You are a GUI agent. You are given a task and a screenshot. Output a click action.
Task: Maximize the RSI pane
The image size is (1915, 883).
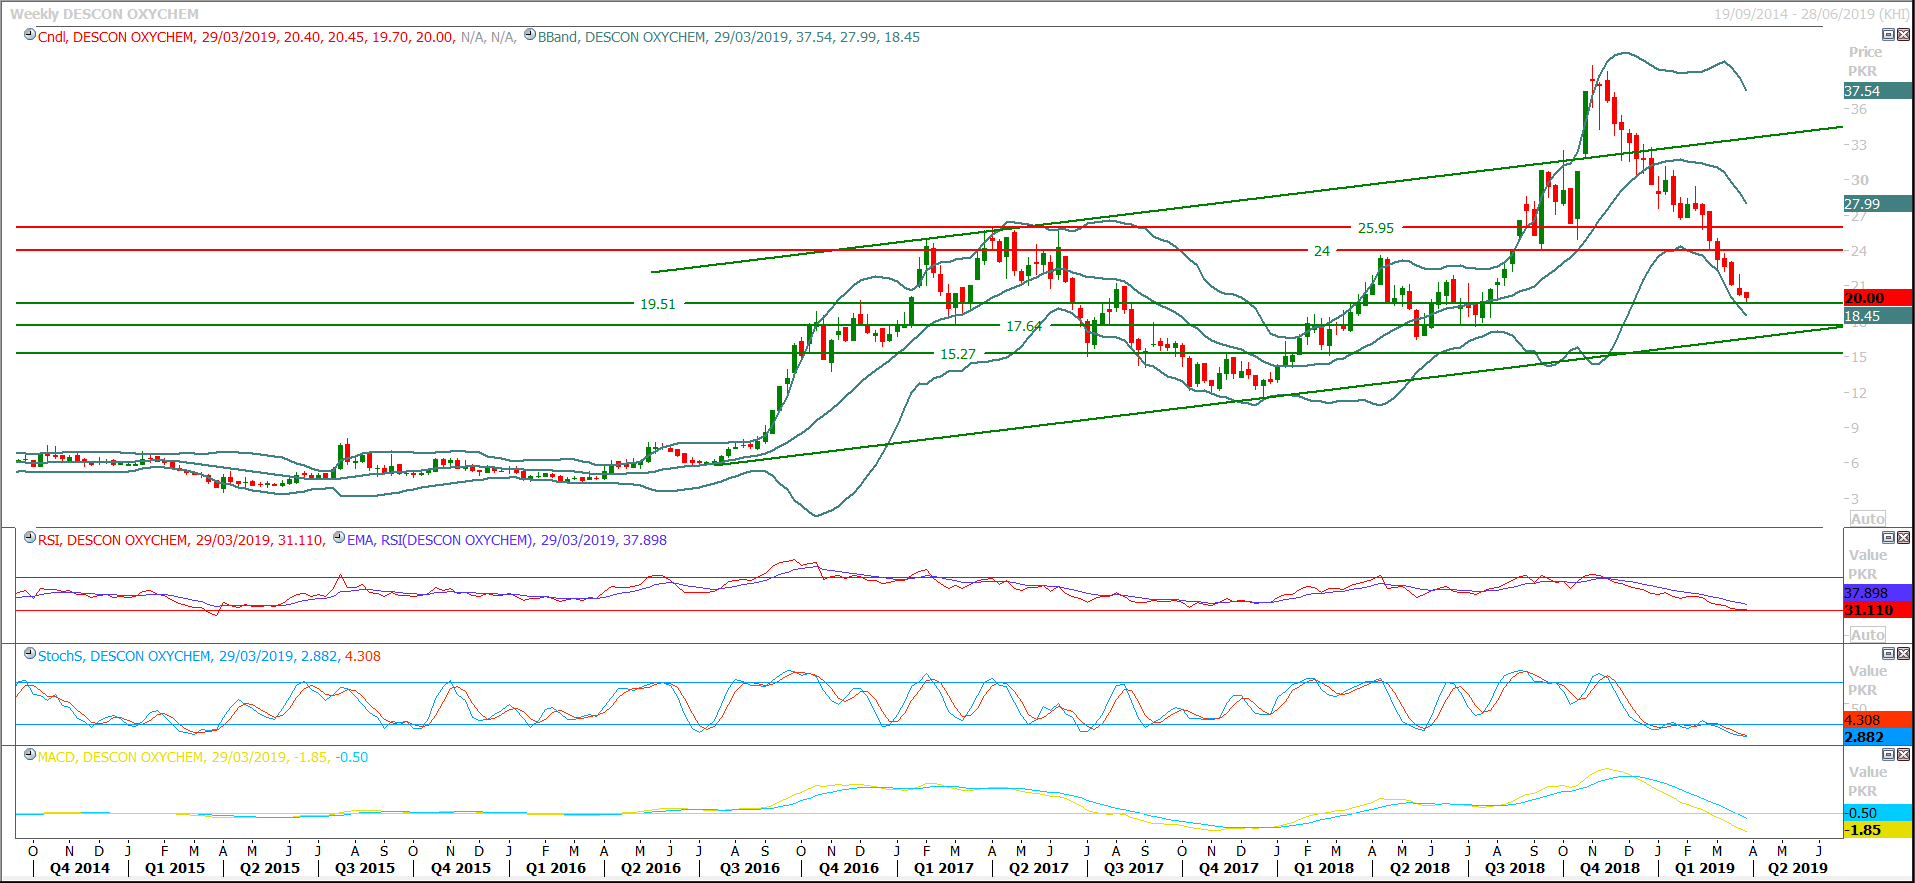pos(1889,538)
